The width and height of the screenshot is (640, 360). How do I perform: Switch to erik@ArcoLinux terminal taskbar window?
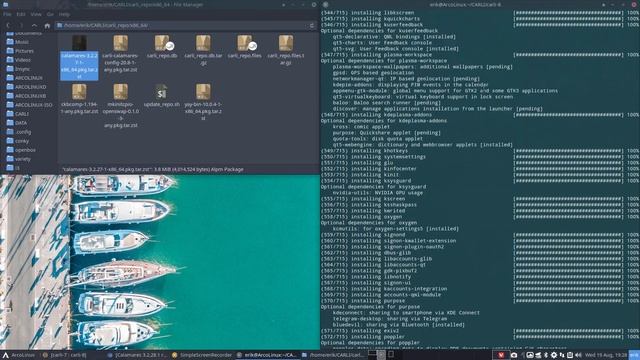click(x=267, y=355)
